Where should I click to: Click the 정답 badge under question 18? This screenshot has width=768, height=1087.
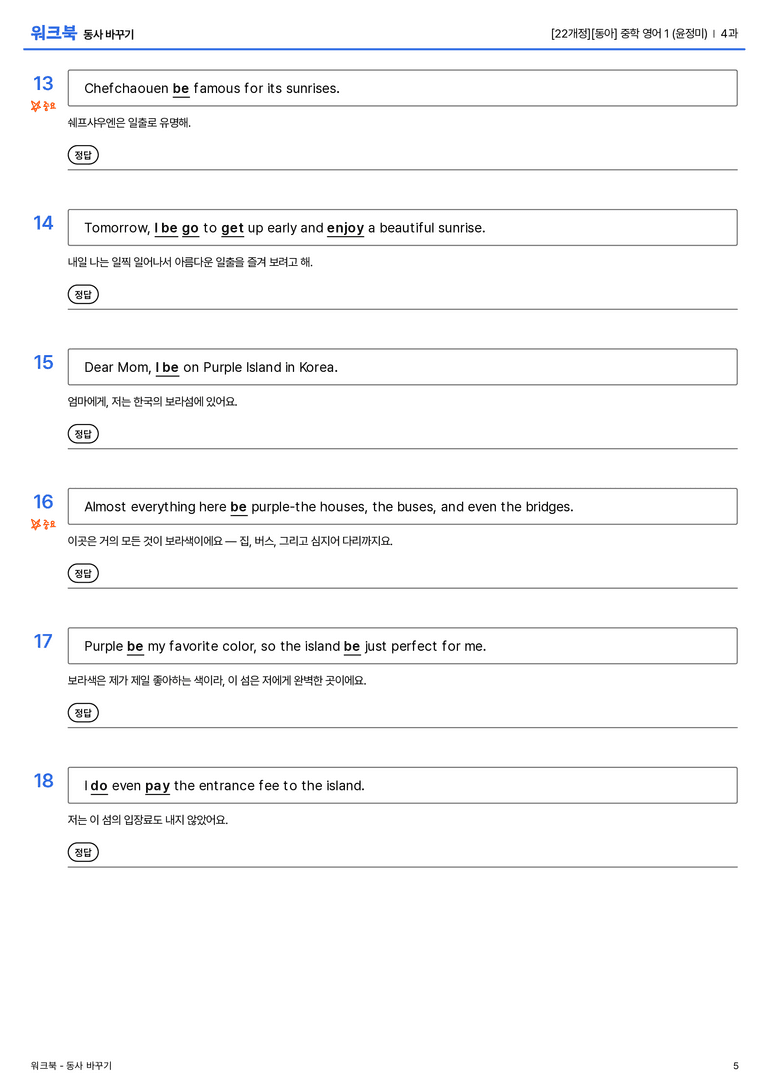(x=83, y=851)
